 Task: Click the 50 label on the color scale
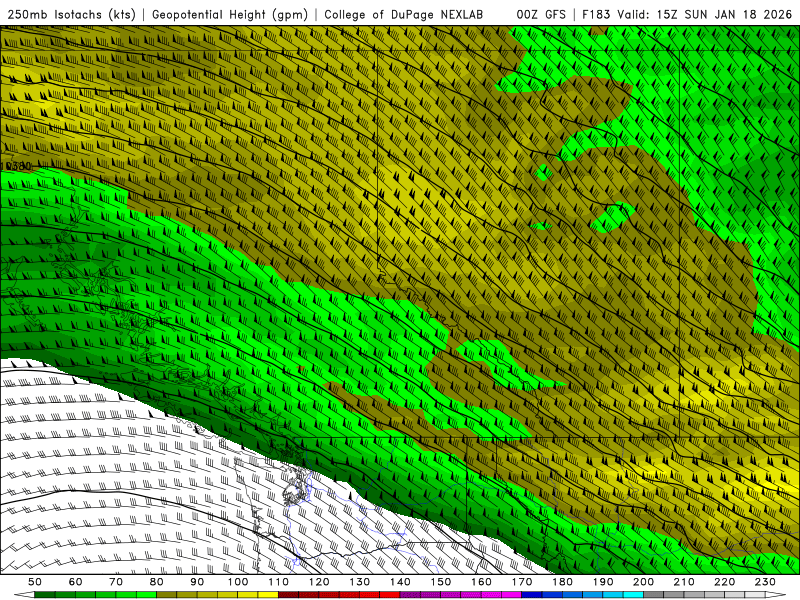(35, 582)
